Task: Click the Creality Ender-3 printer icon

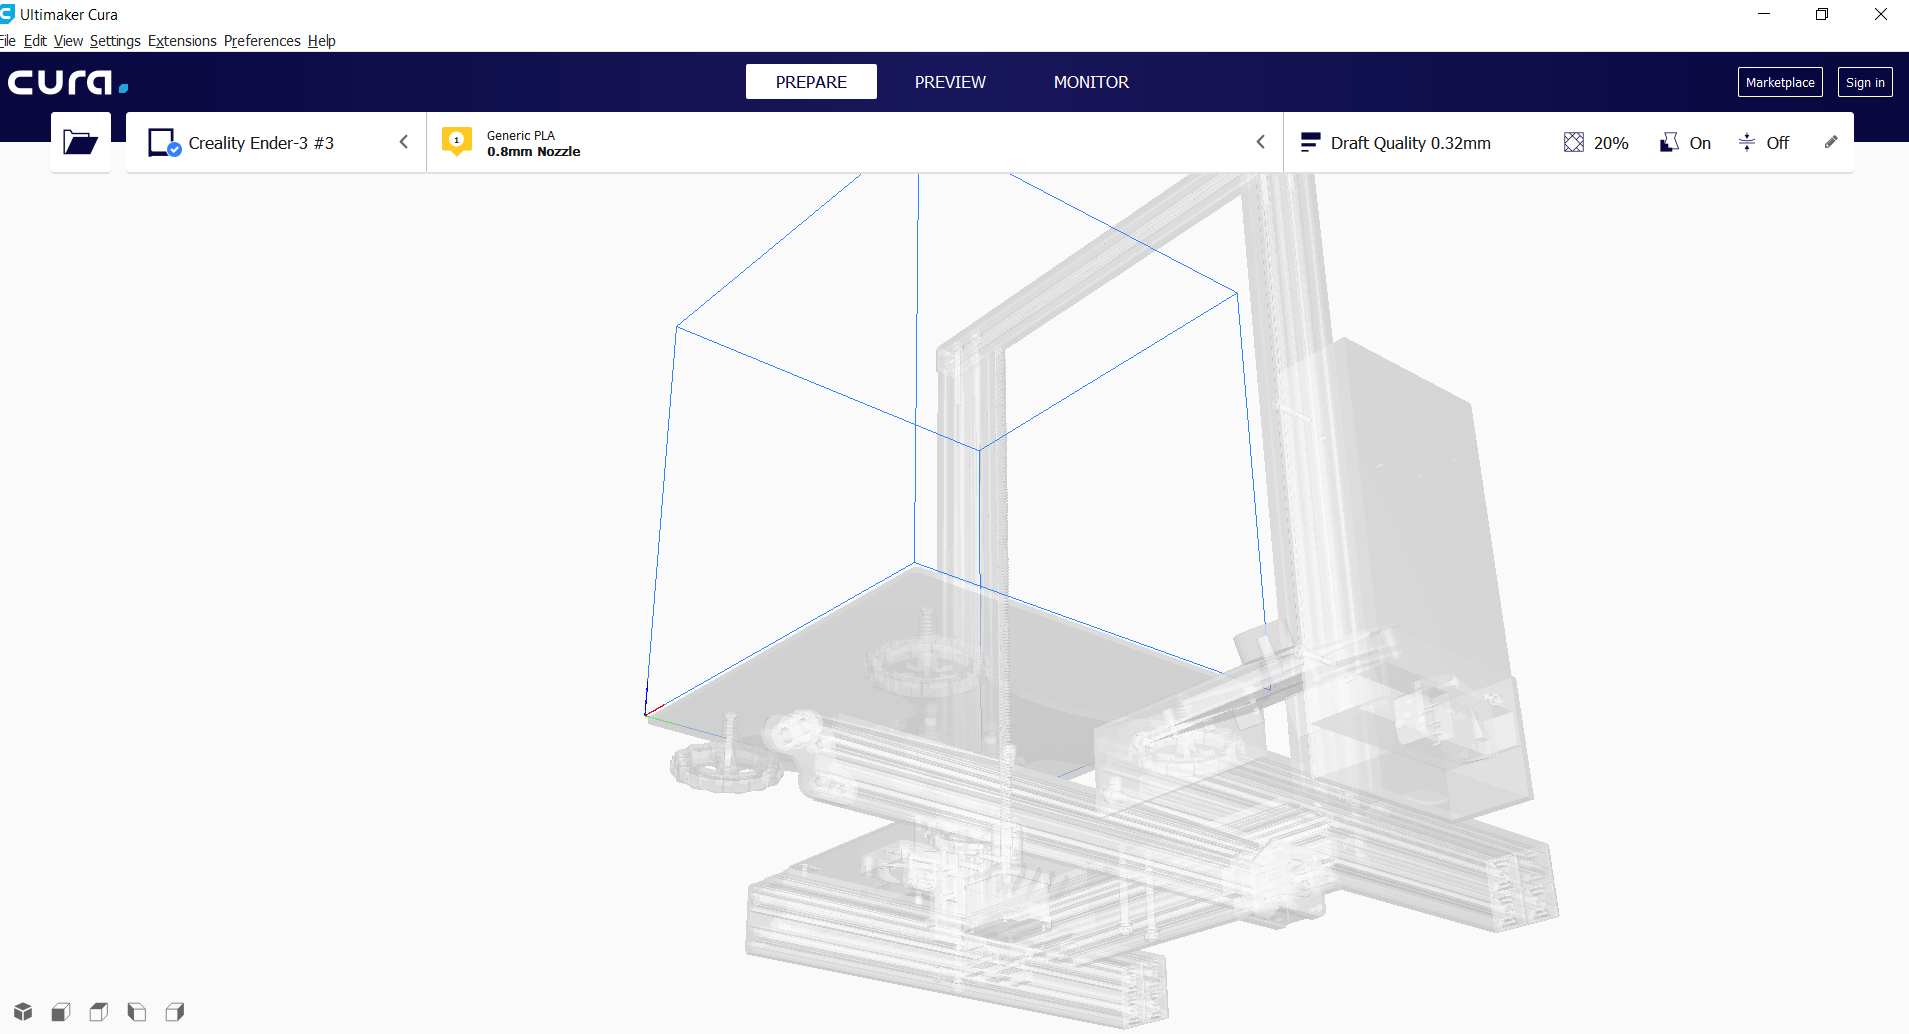Action: tap(164, 142)
